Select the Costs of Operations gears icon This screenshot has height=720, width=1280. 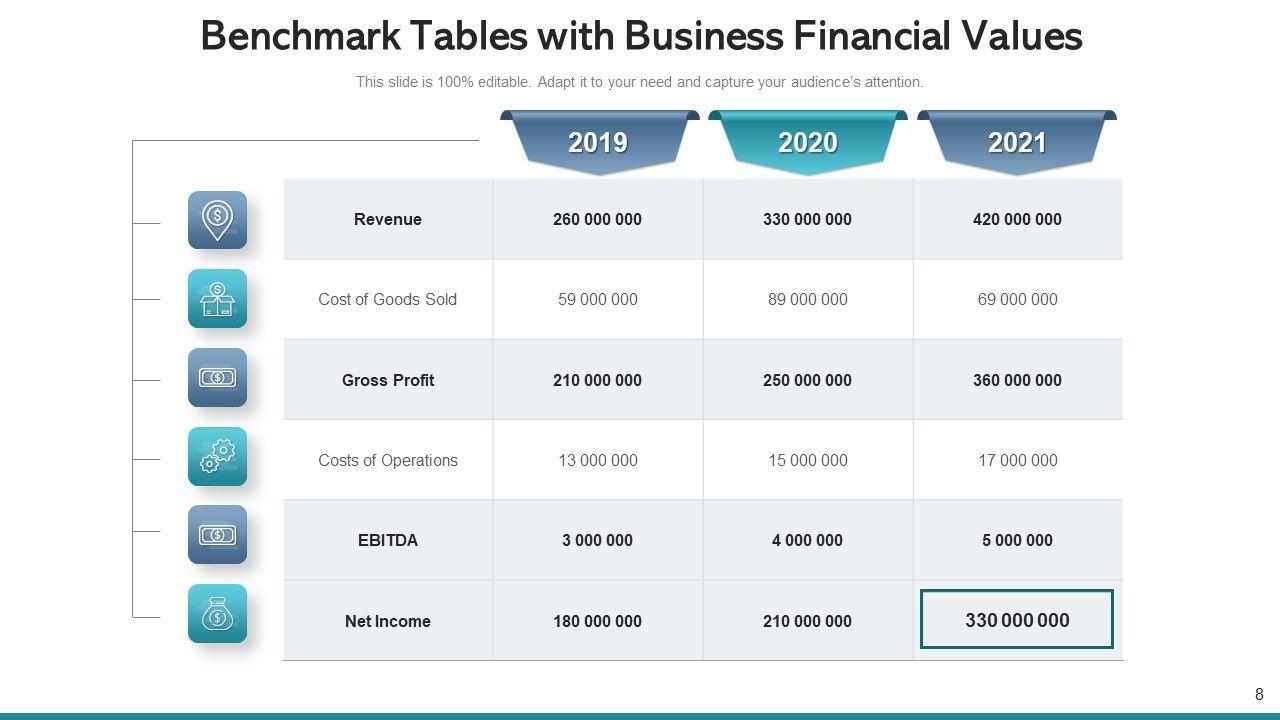(217, 457)
